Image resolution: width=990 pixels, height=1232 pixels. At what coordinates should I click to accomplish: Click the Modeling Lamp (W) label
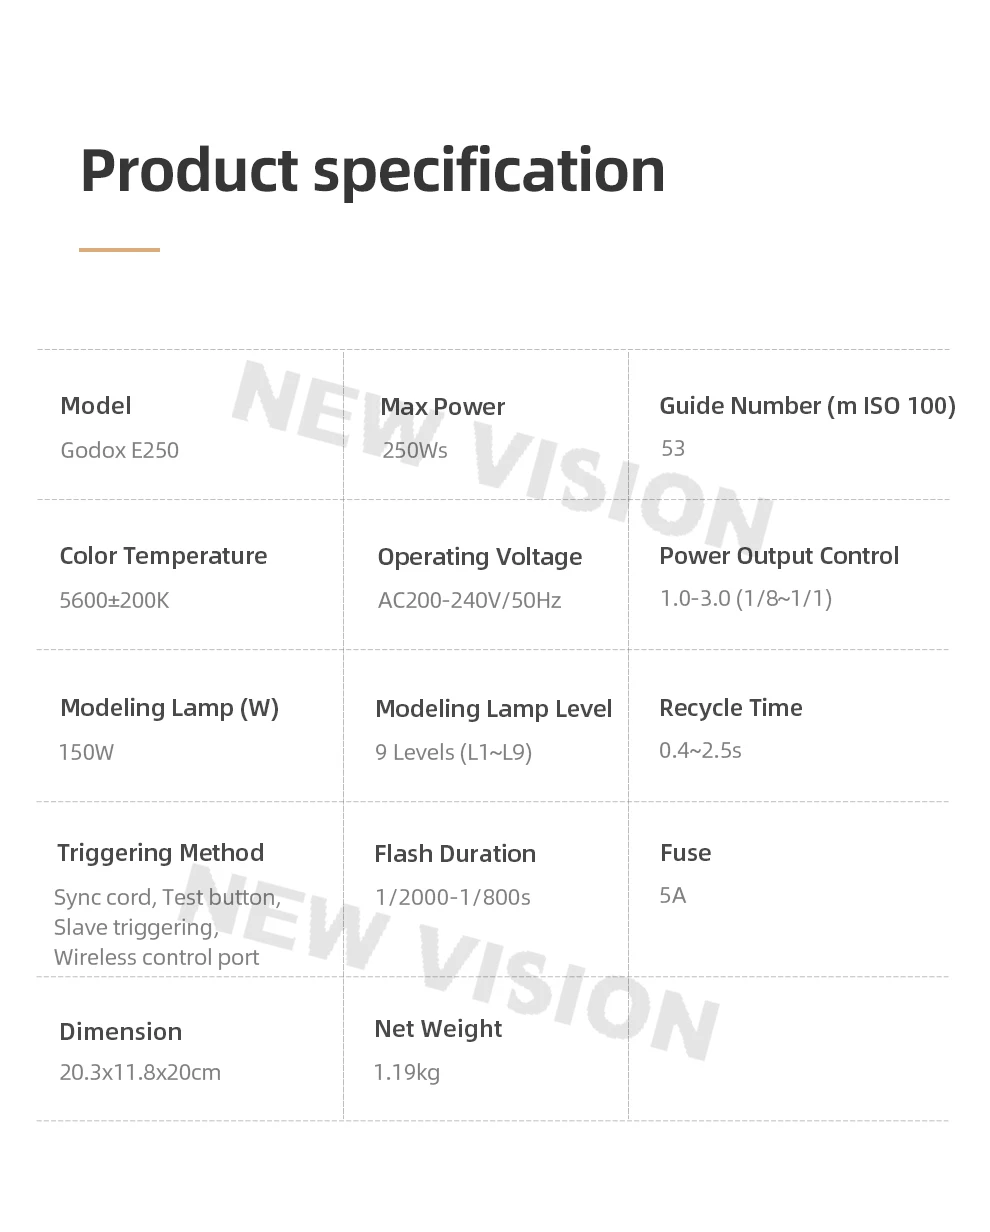tap(169, 708)
